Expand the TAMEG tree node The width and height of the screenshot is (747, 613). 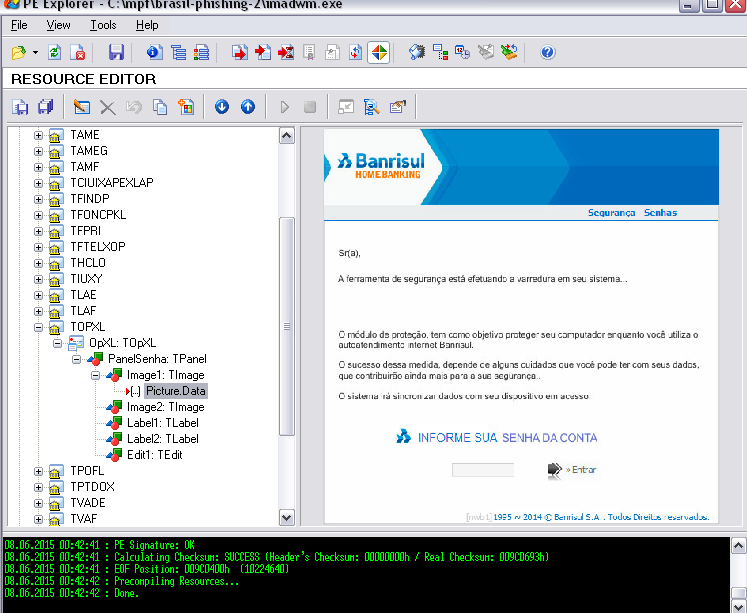pyautogui.click(x=39, y=151)
